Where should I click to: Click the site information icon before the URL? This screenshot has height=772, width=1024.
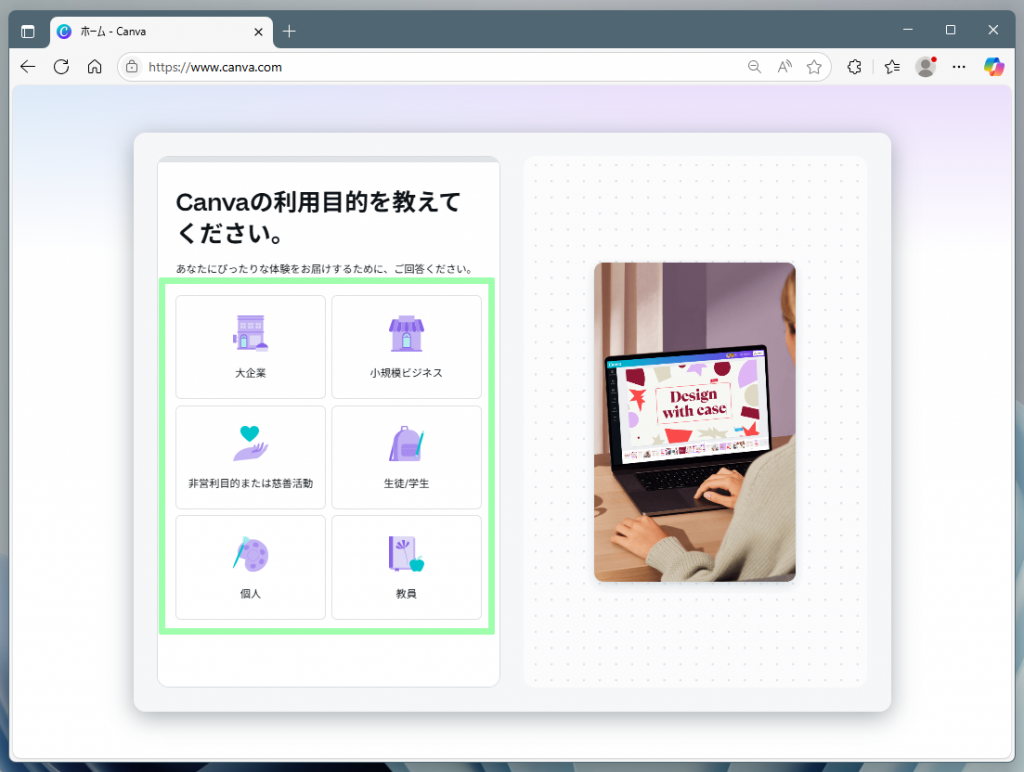tap(131, 67)
